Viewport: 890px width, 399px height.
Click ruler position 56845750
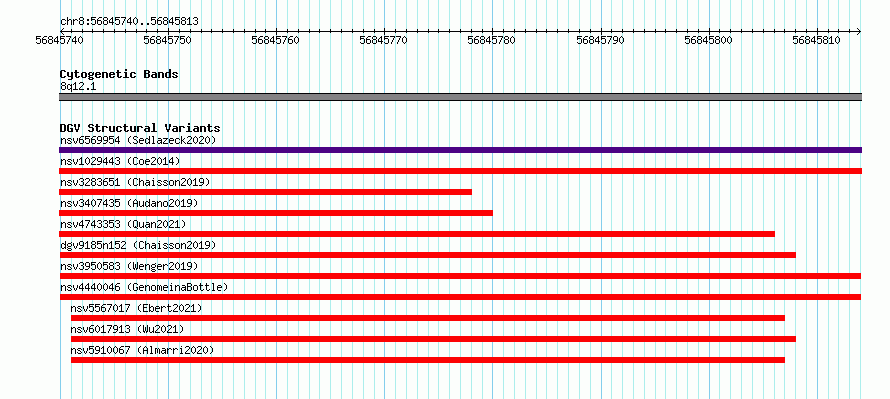coord(167,40)
